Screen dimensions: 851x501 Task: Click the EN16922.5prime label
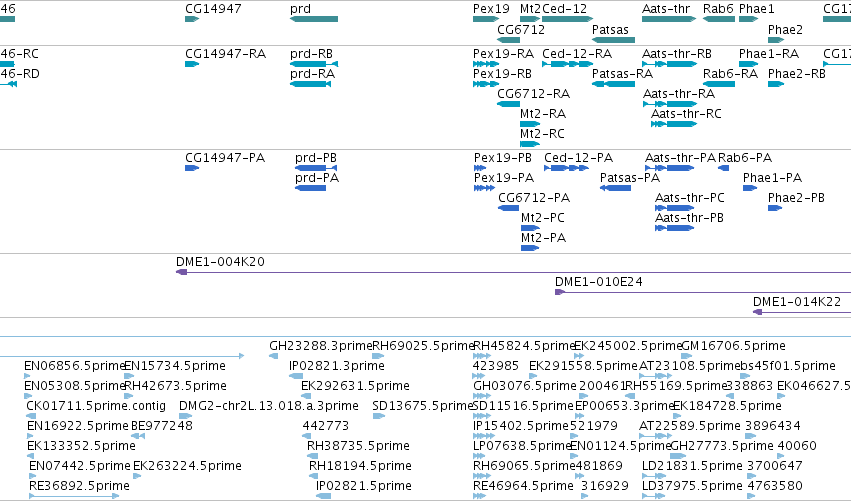[78, 426]
